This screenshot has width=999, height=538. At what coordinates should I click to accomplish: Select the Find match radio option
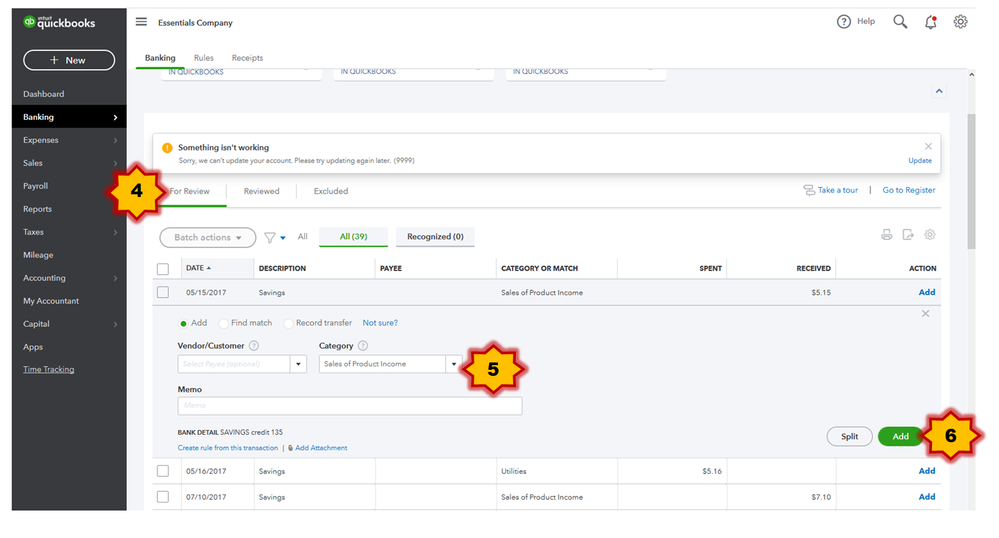(x=224, y=323)
